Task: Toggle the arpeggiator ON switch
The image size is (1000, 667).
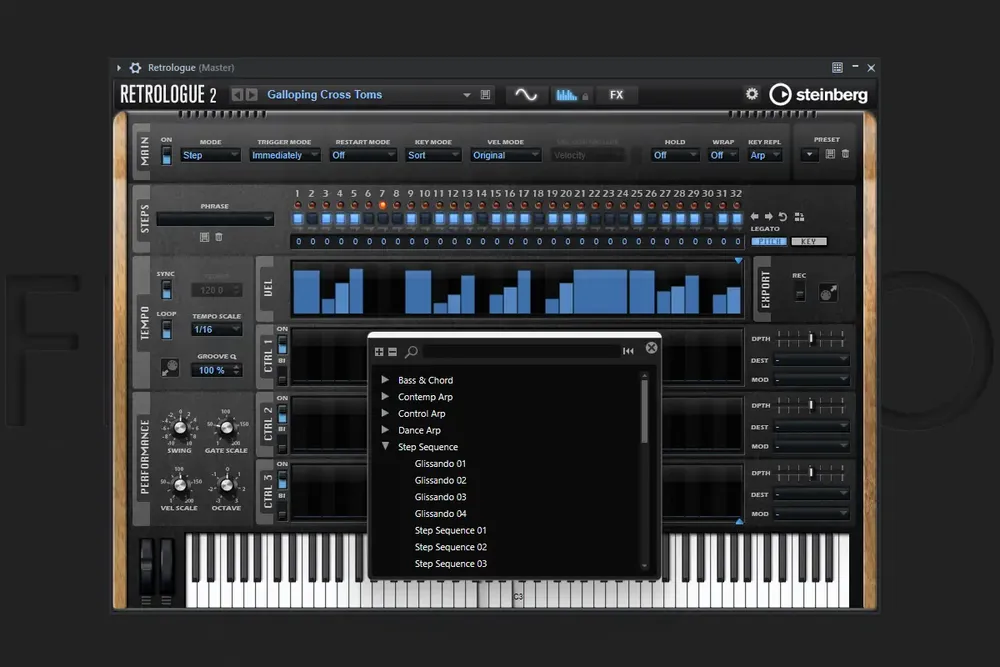Action: click(x=166, y=155)
